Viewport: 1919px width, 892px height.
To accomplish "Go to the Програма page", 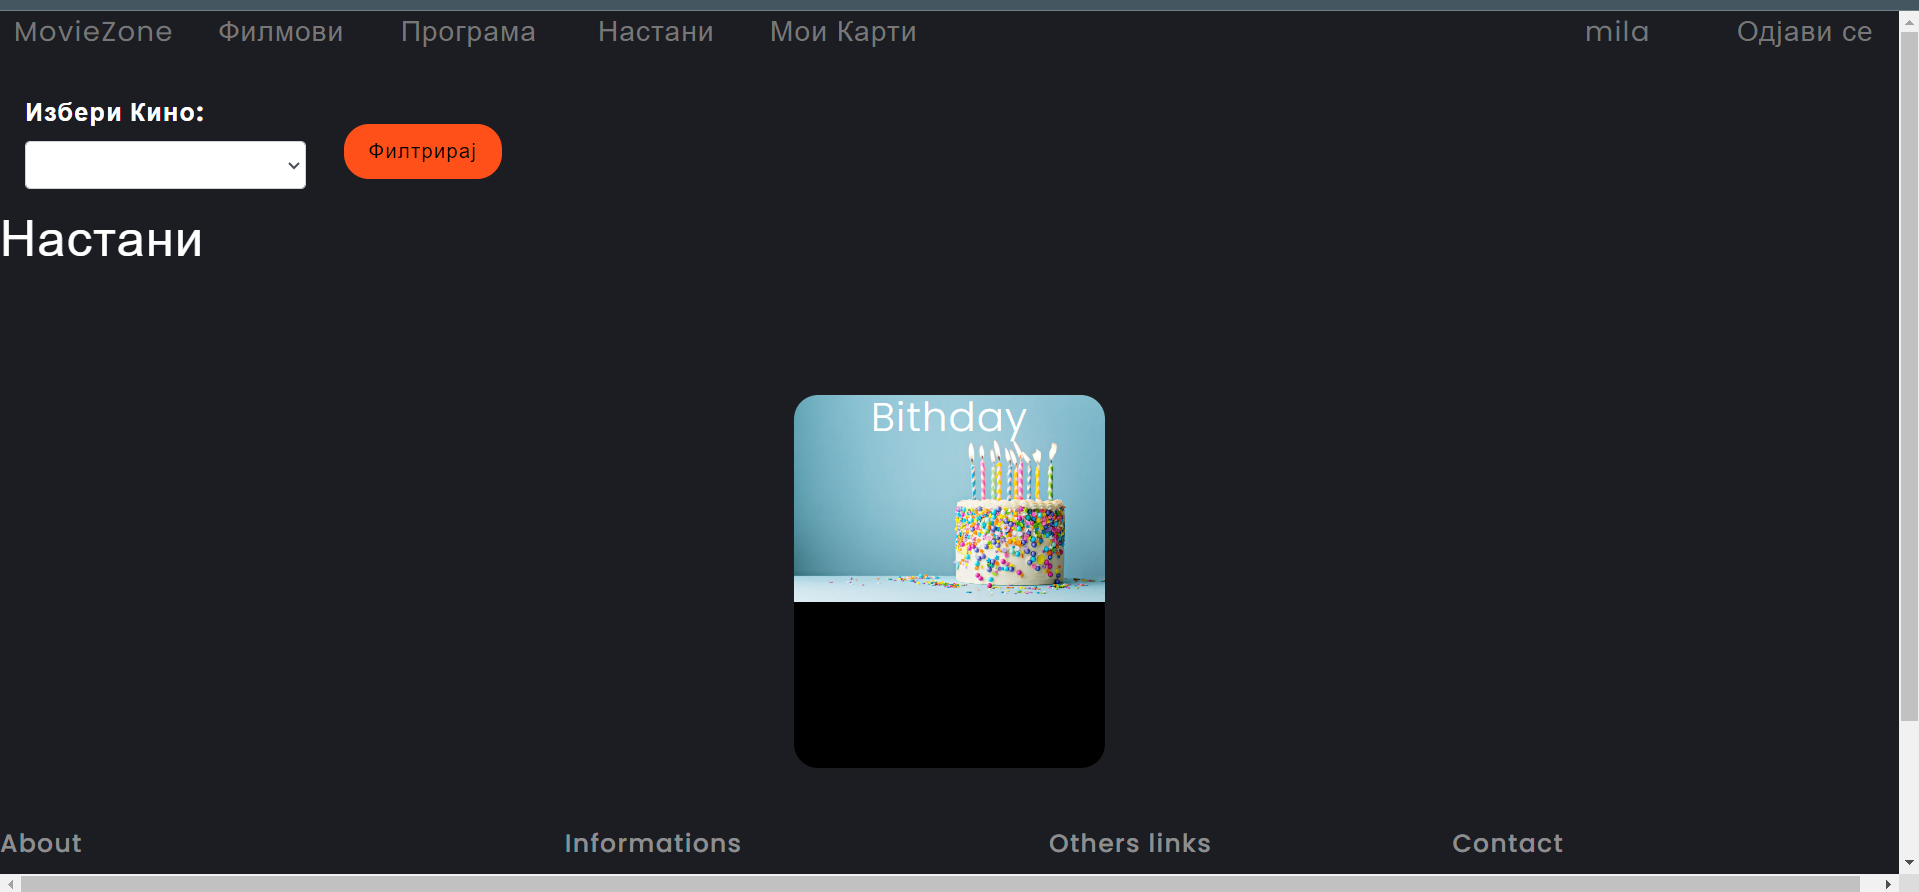I will (468, 32).
